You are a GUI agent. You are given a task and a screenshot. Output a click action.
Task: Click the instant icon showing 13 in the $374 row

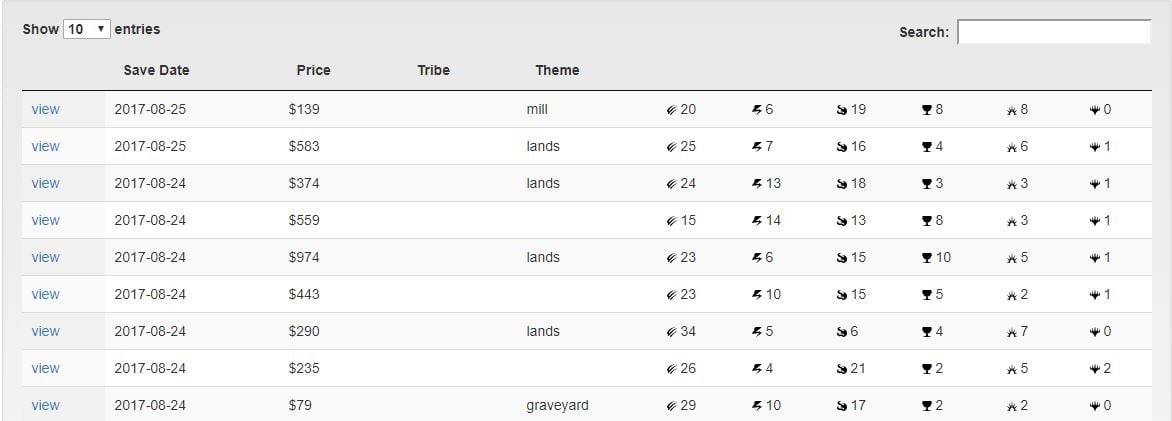(756, 184)
